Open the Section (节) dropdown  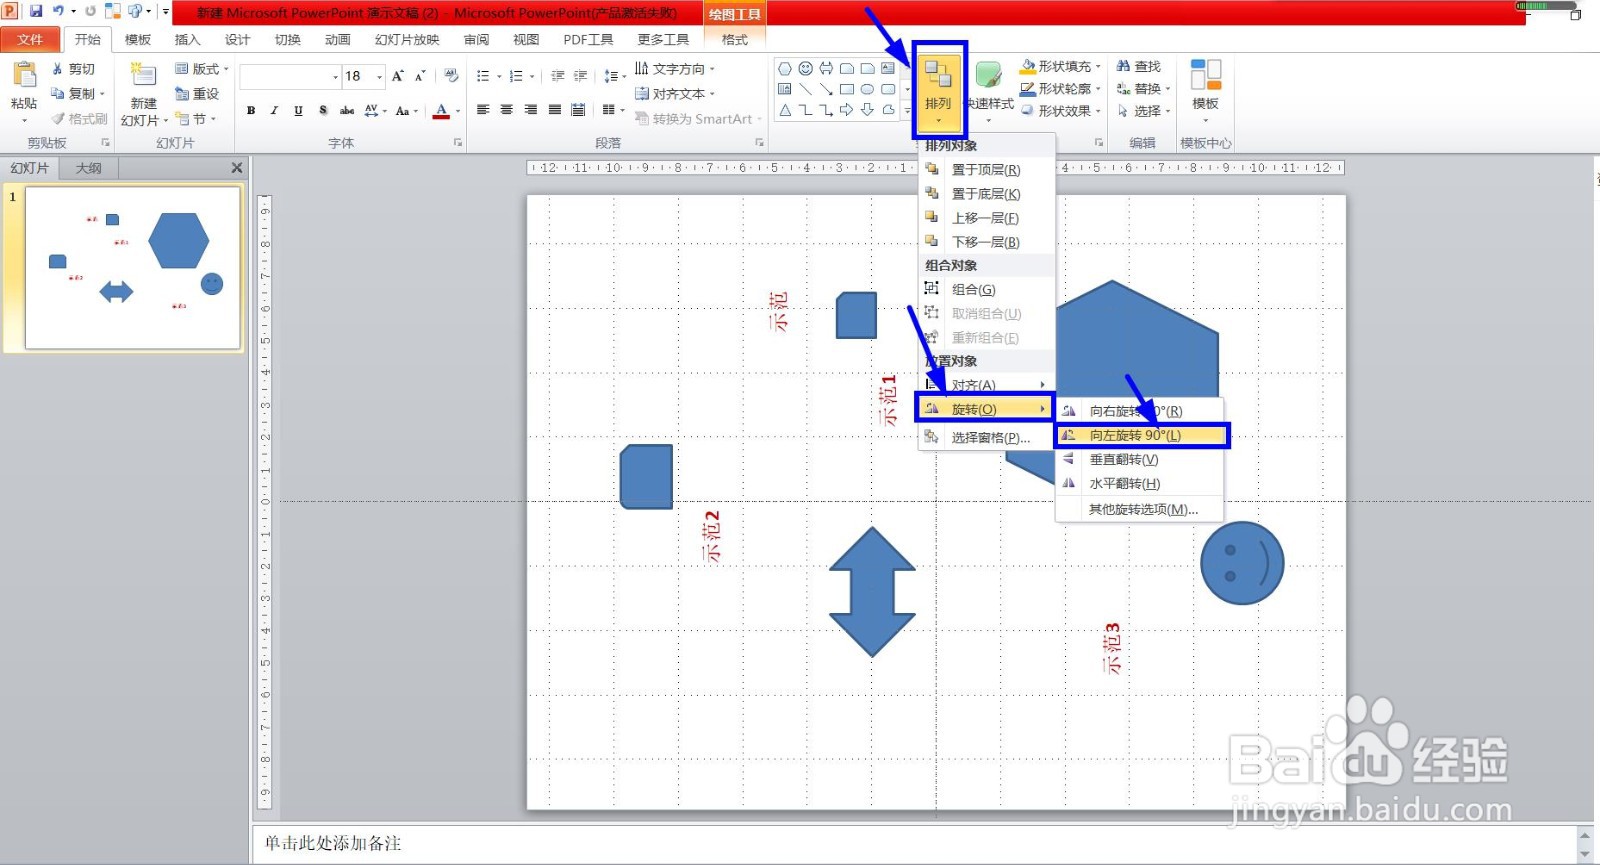point(196,118)
